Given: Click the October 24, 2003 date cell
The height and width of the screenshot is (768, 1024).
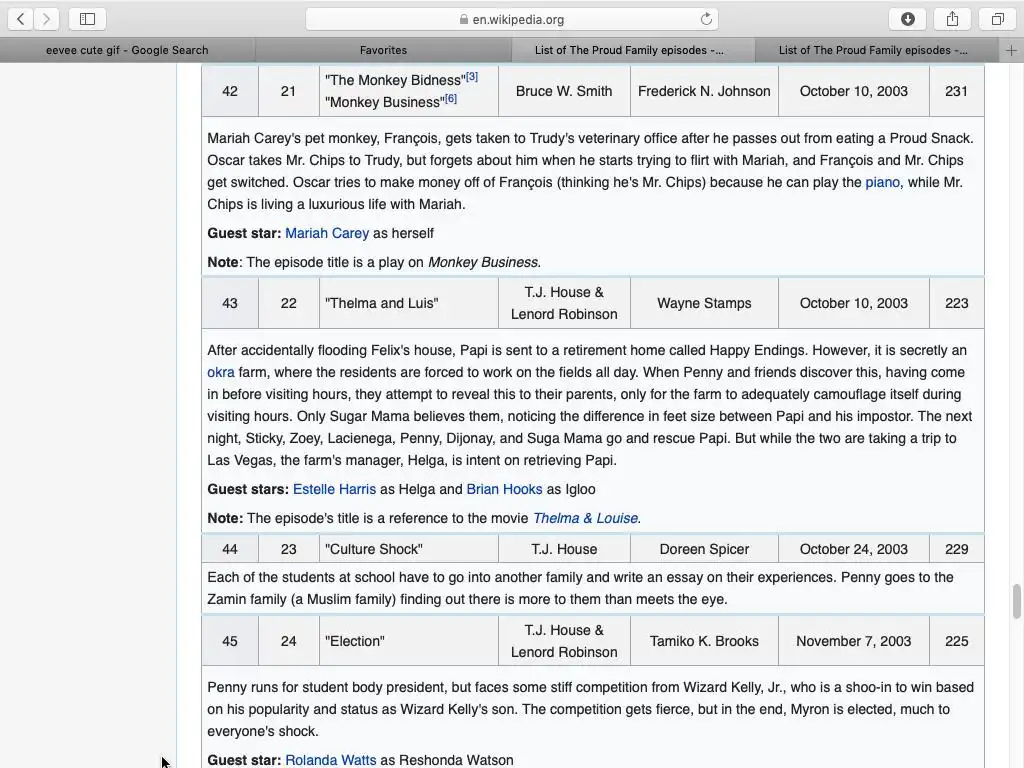Looking at the screenshot, I should (x=854, y=549).
